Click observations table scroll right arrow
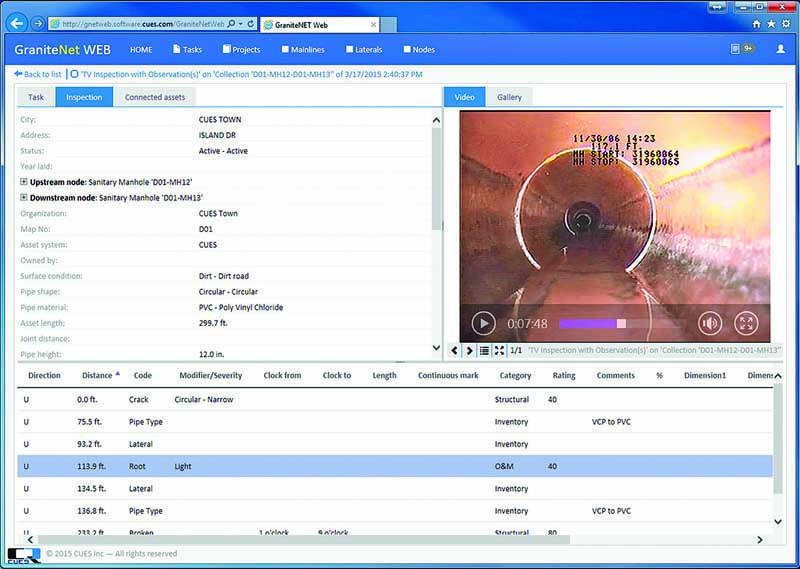800x569 pixels. (760, 540)
